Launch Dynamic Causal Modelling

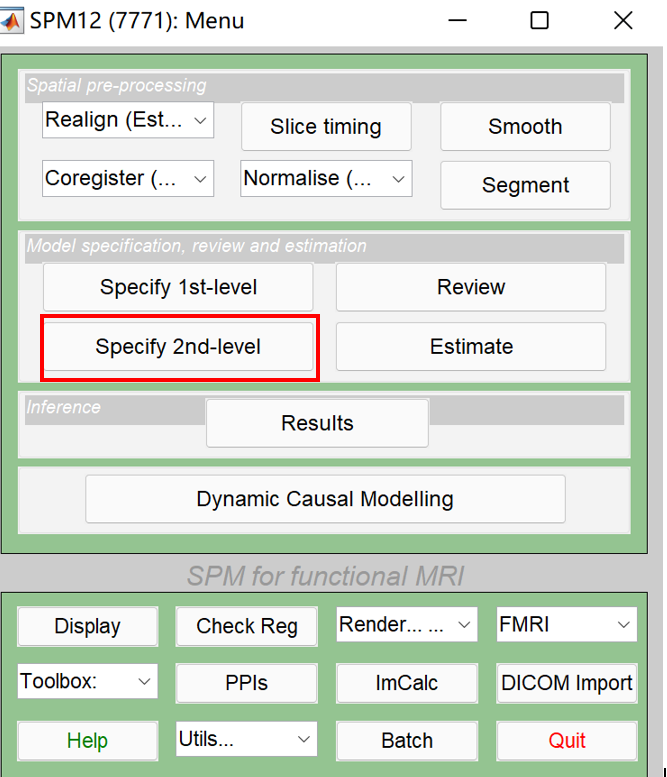click(325, 499)
